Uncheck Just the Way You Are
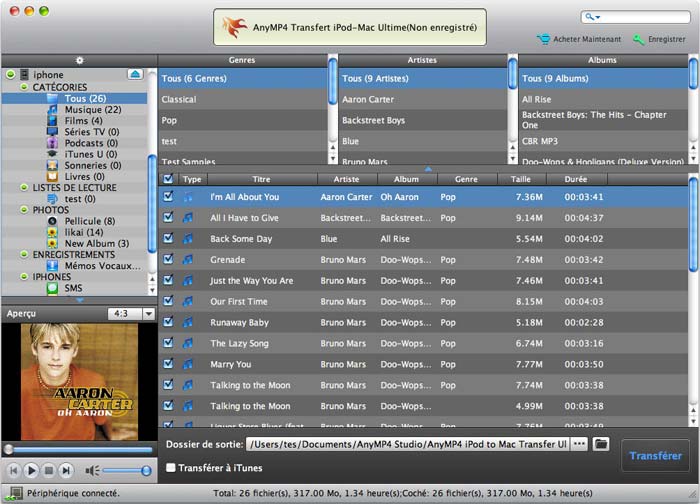The image size is (700, 504). pos(168,280)
